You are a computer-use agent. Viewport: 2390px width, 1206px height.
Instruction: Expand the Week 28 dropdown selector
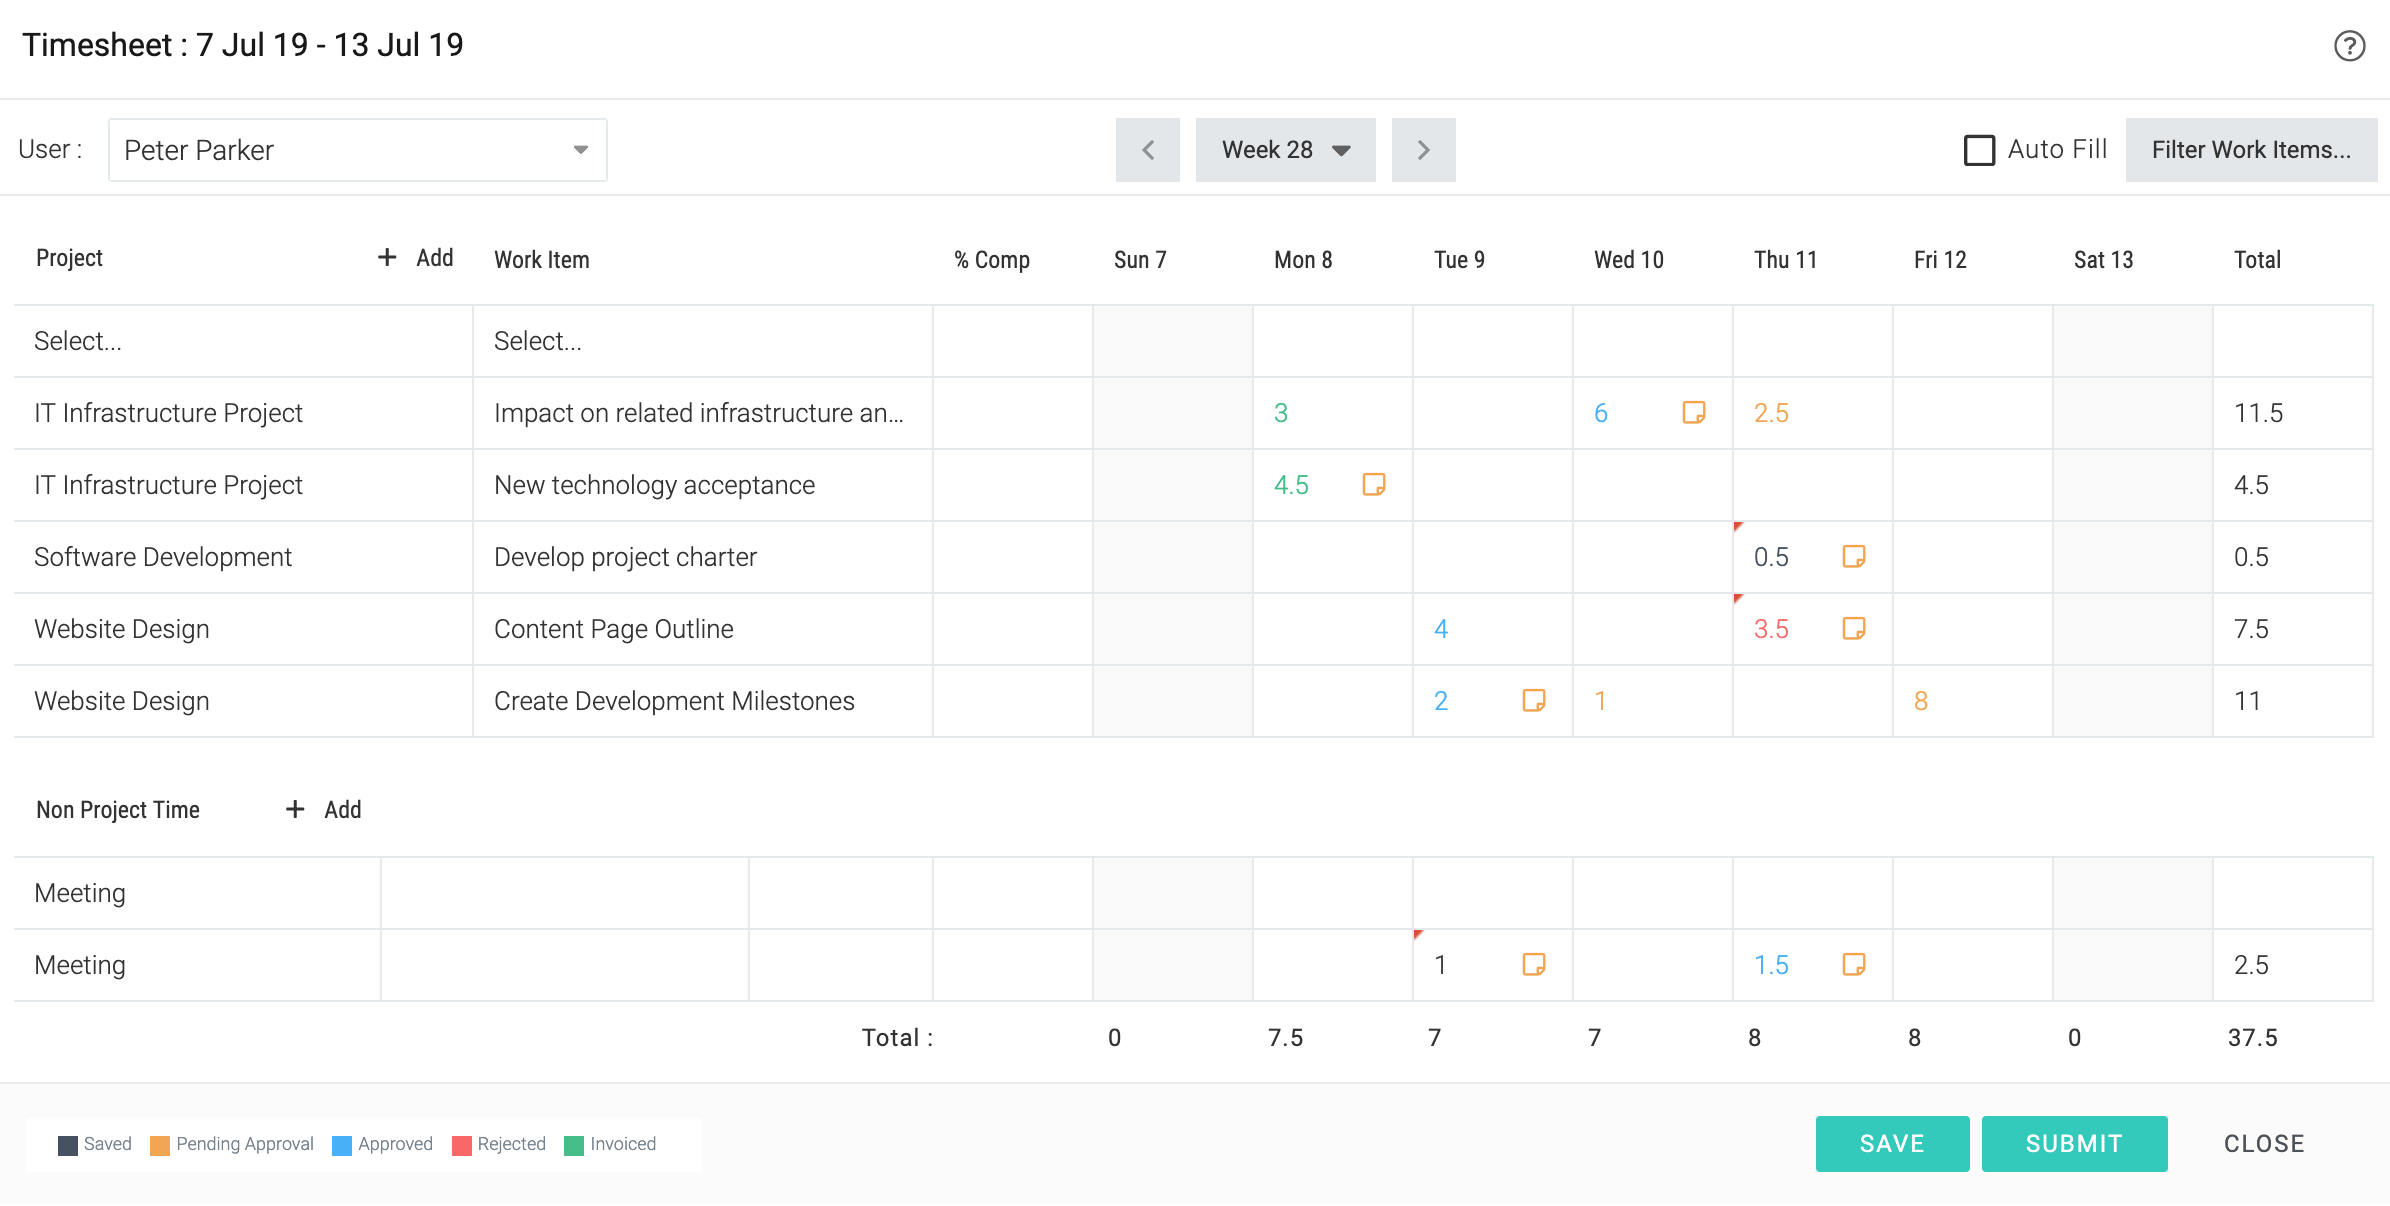tap(1284, 149)
